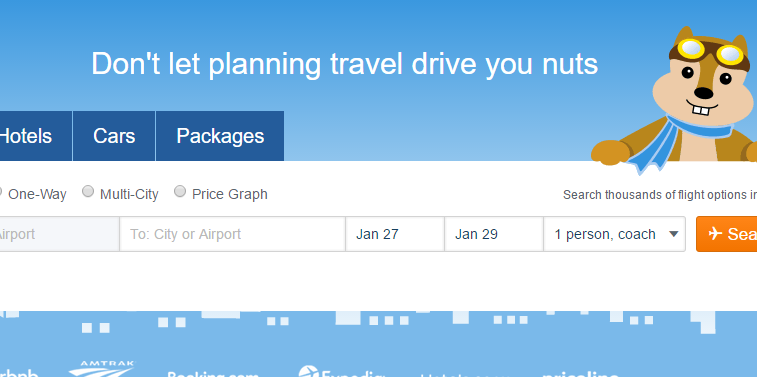The width and height of the screenshot is (757, 377).
Task: Click the Amtrak logo
Action: coord(102,369)
